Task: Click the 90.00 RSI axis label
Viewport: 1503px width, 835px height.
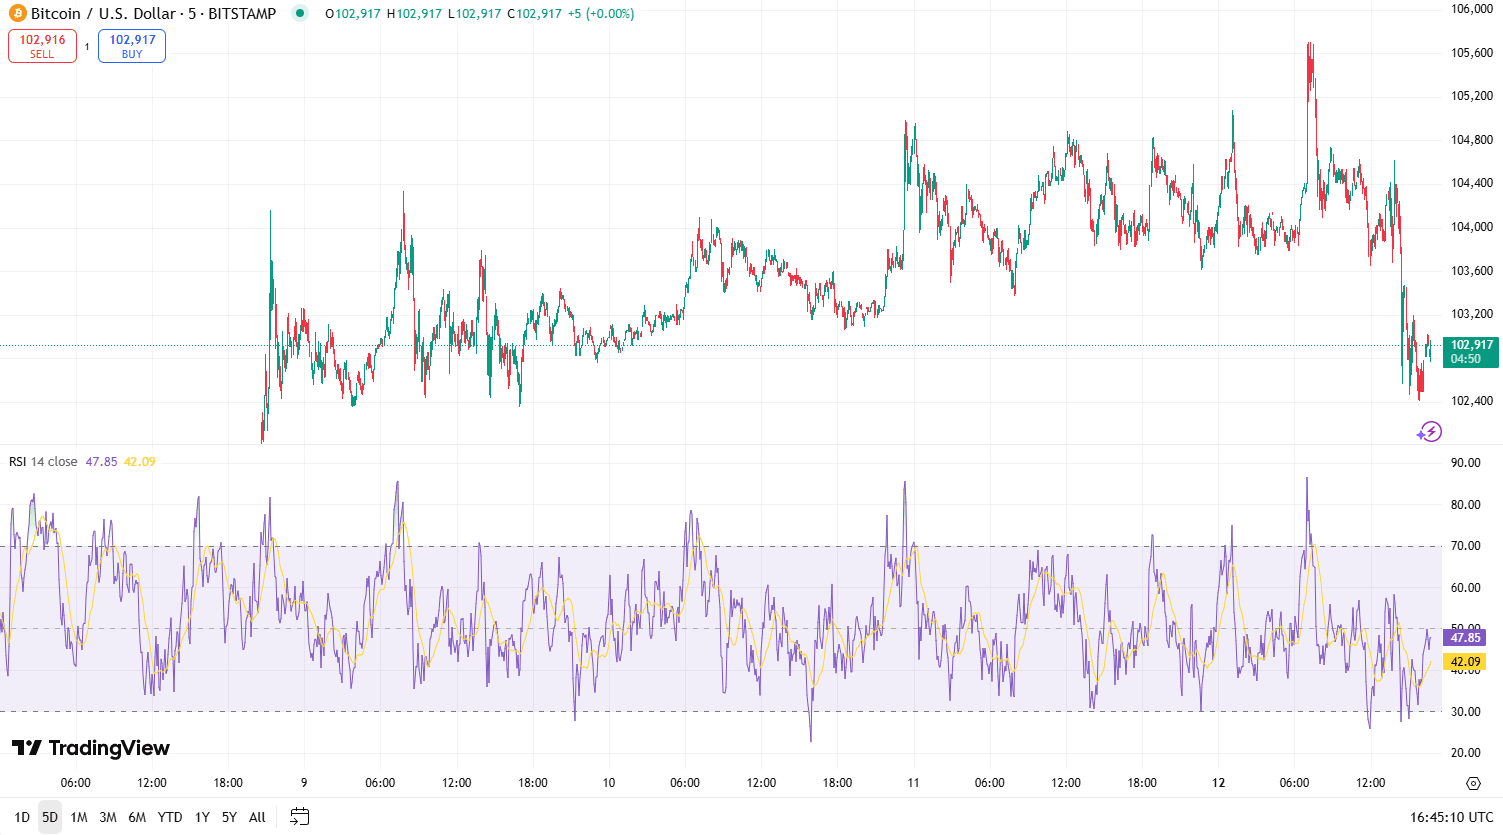Action: click(1466, 463)
